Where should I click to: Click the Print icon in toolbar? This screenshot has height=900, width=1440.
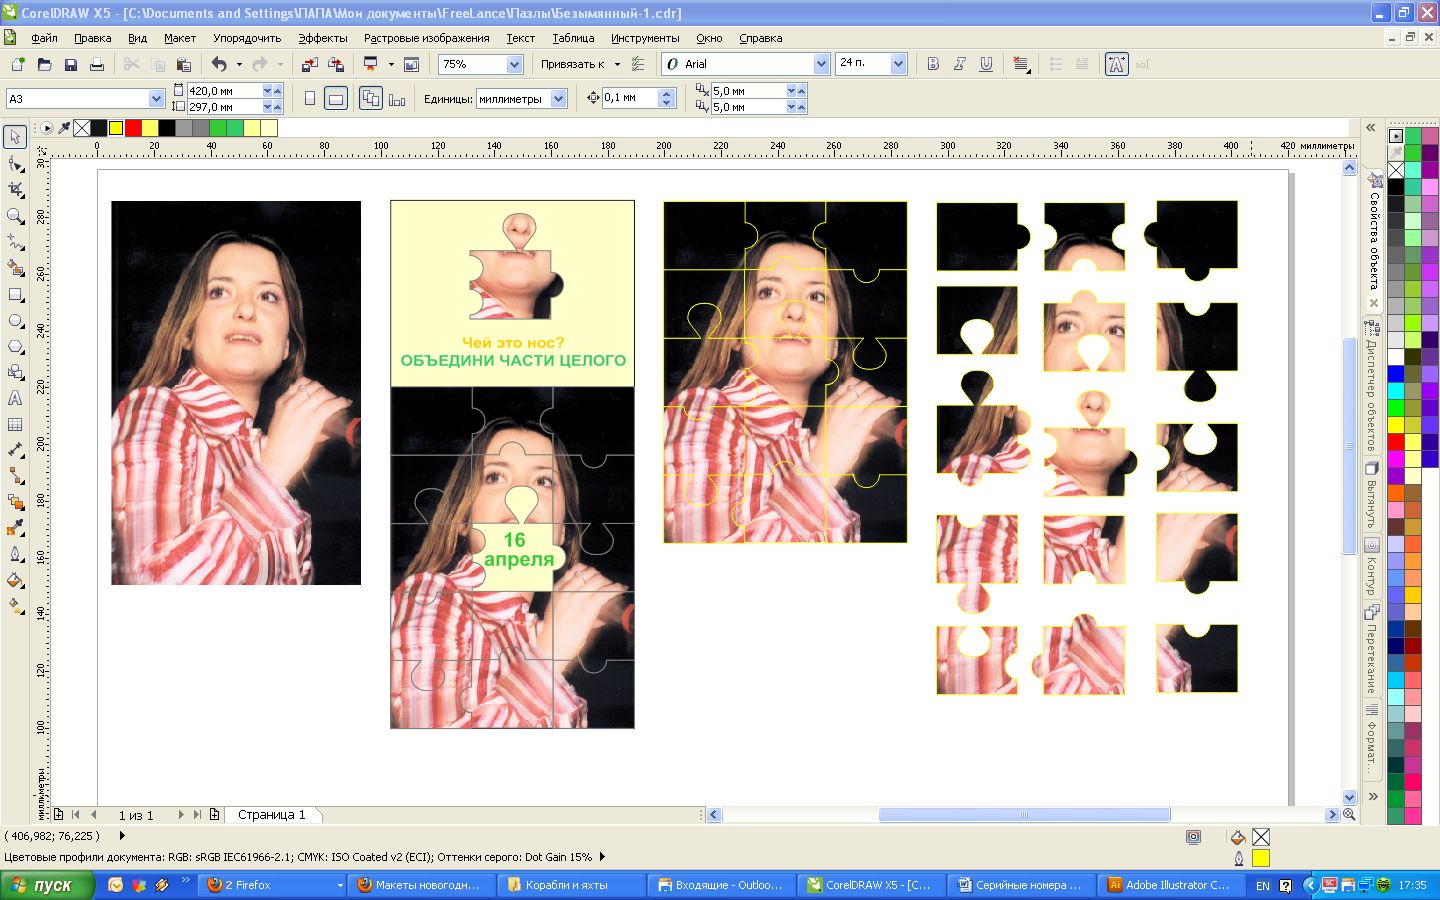pyautogui.click(x=97, y=64)
